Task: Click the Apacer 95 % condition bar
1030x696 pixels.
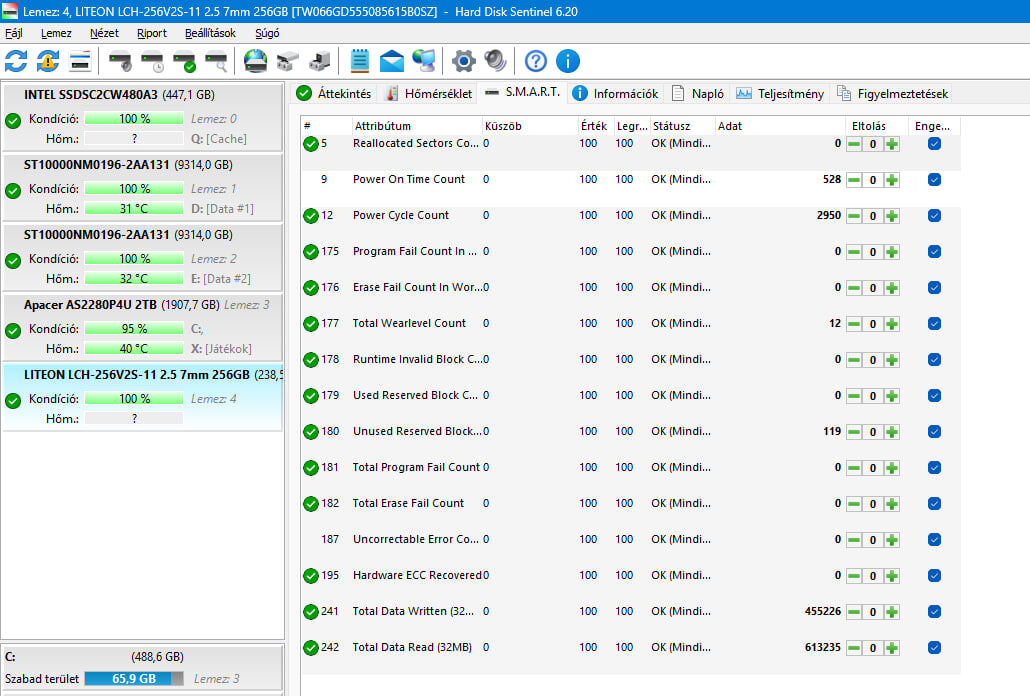Action: point(134,328)
